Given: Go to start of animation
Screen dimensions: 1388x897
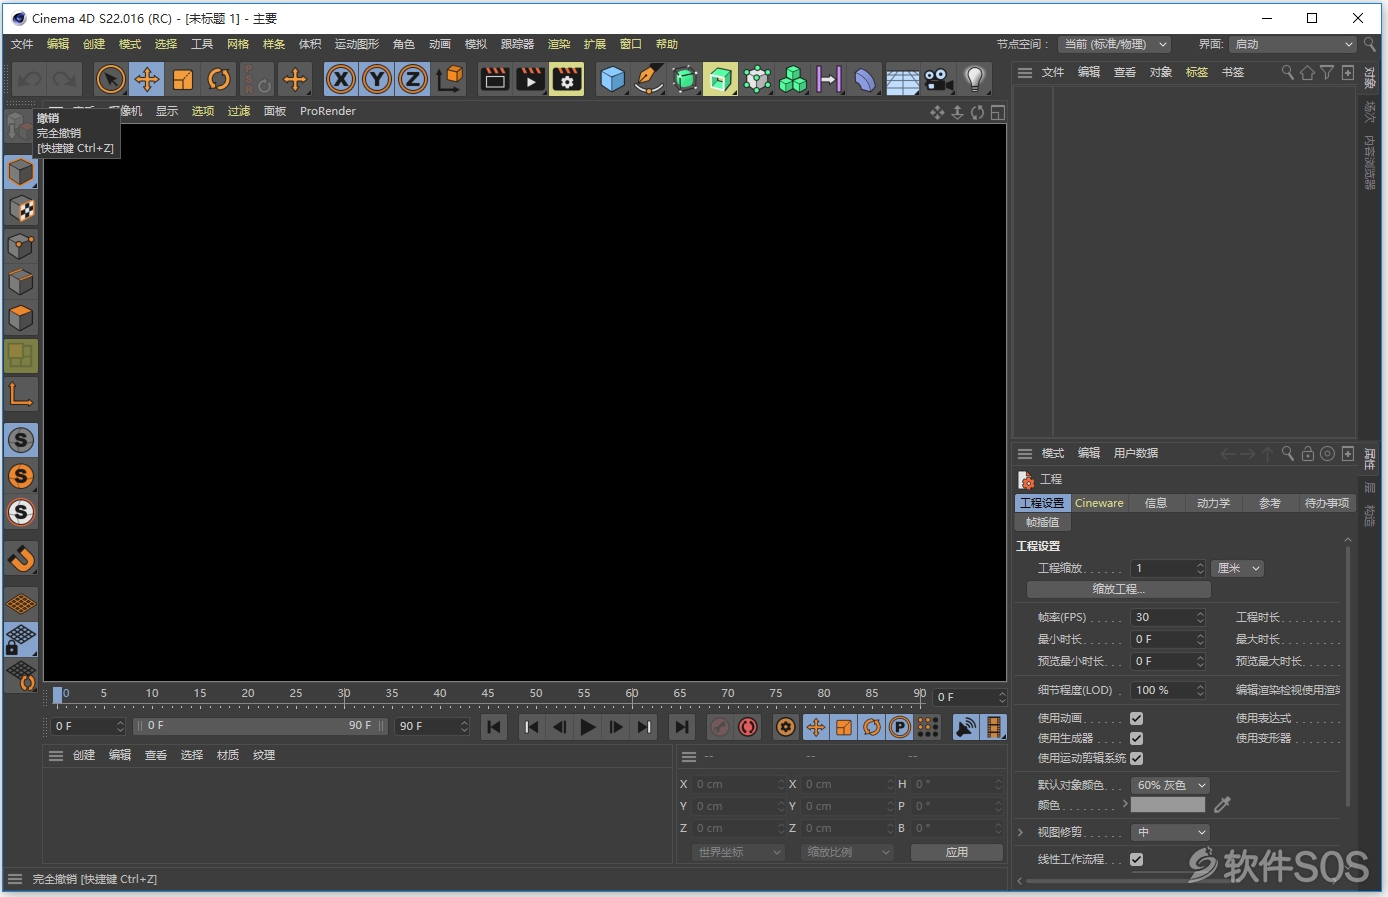Looking at the screenshot, I should [494, 727].
